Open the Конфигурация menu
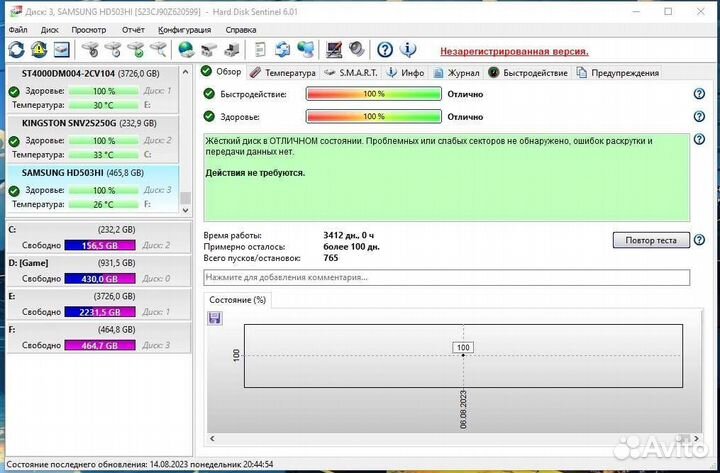720x473 pixels. click(x=185, y=30)
